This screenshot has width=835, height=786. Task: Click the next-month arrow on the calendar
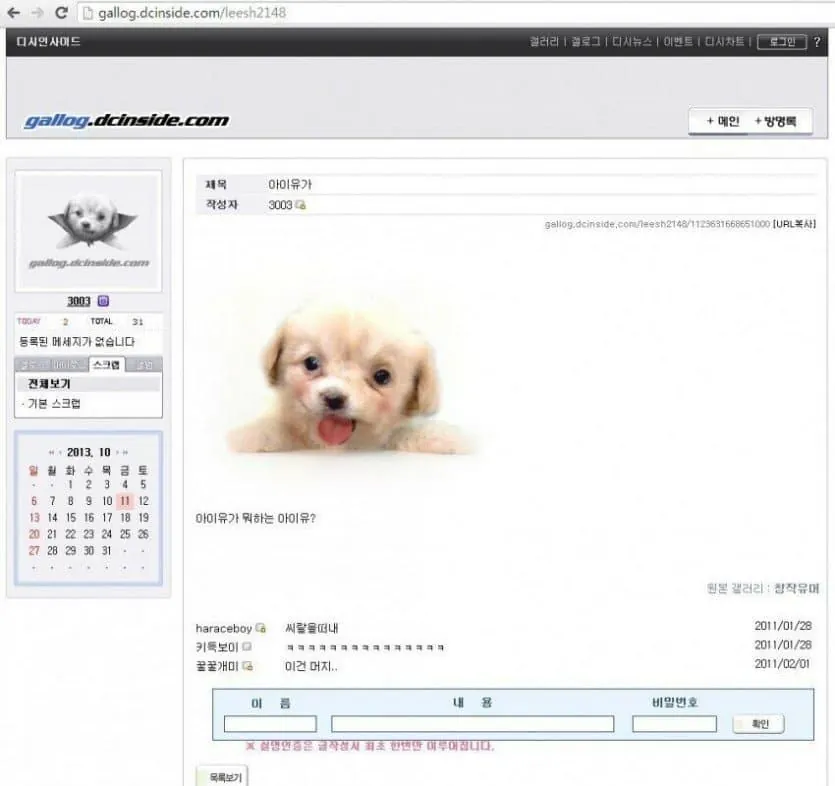[117, 451]
